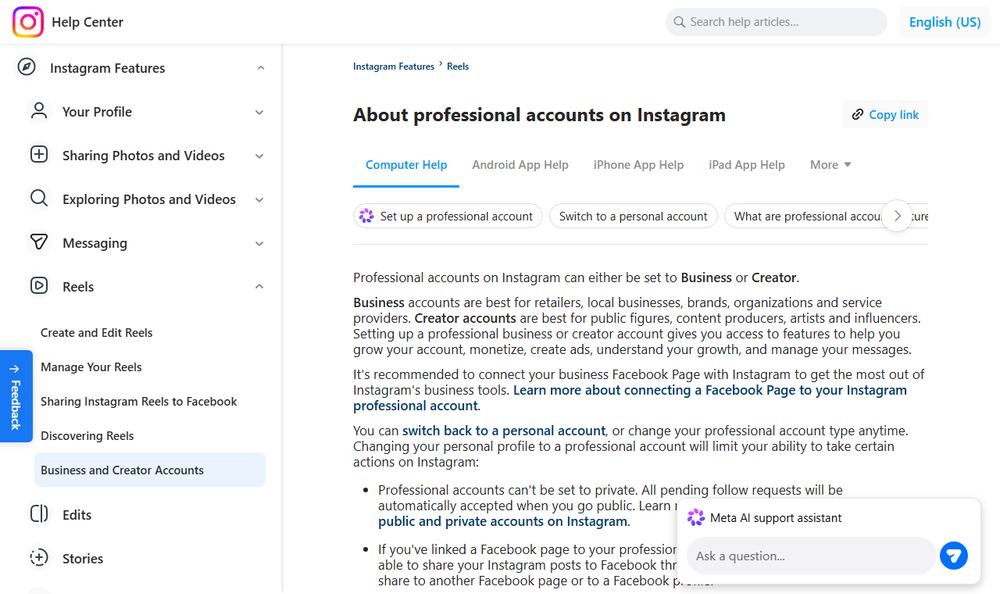Image resolution: width=1000 pixels, height=594 pixels.
Task: Click the Stories sidebar label
Action: click(x=83, y=558)
